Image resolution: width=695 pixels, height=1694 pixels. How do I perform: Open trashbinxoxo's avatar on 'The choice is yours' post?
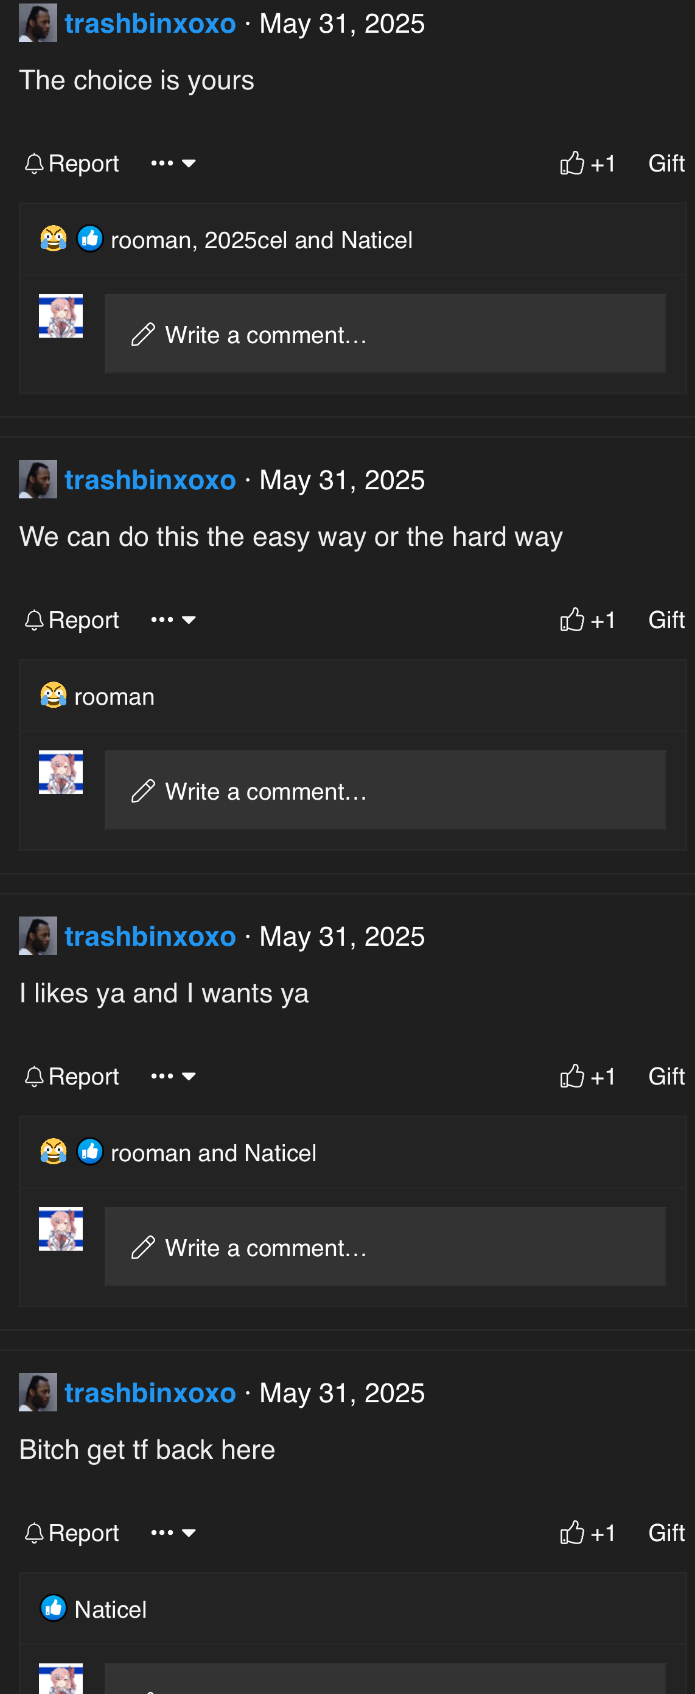[x=38, y=23]
